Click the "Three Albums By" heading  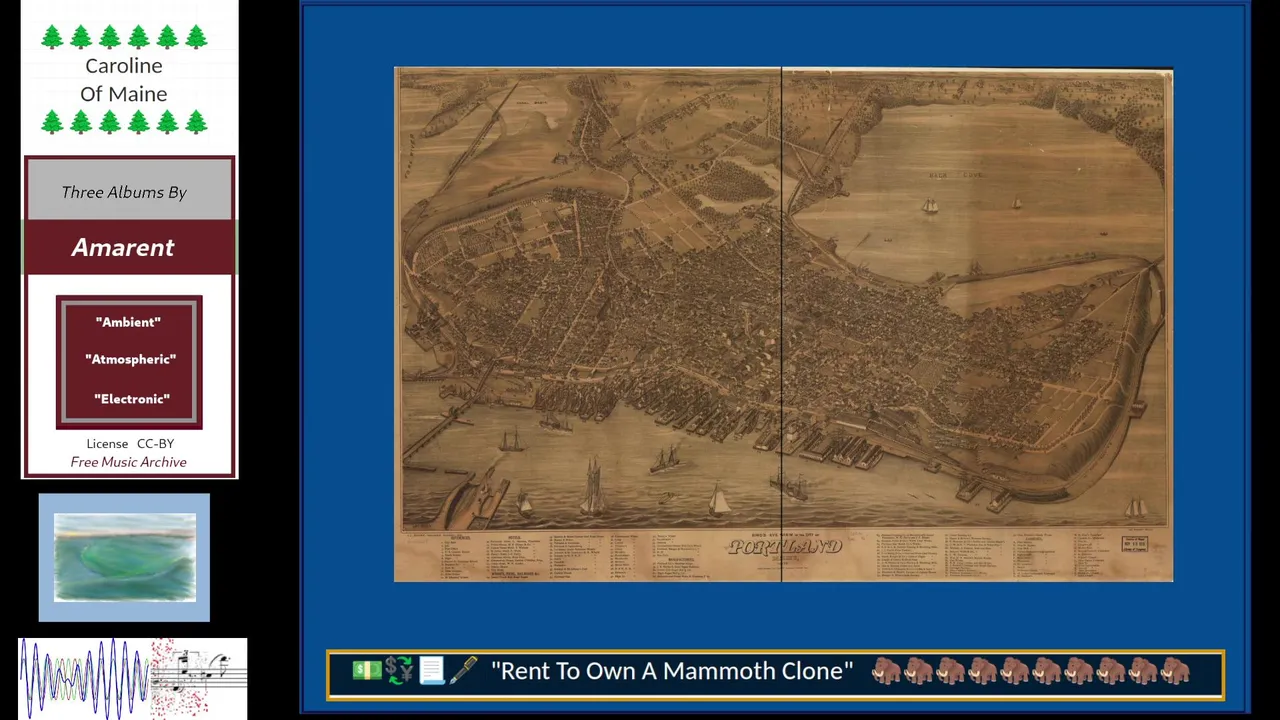pos(124,192)
